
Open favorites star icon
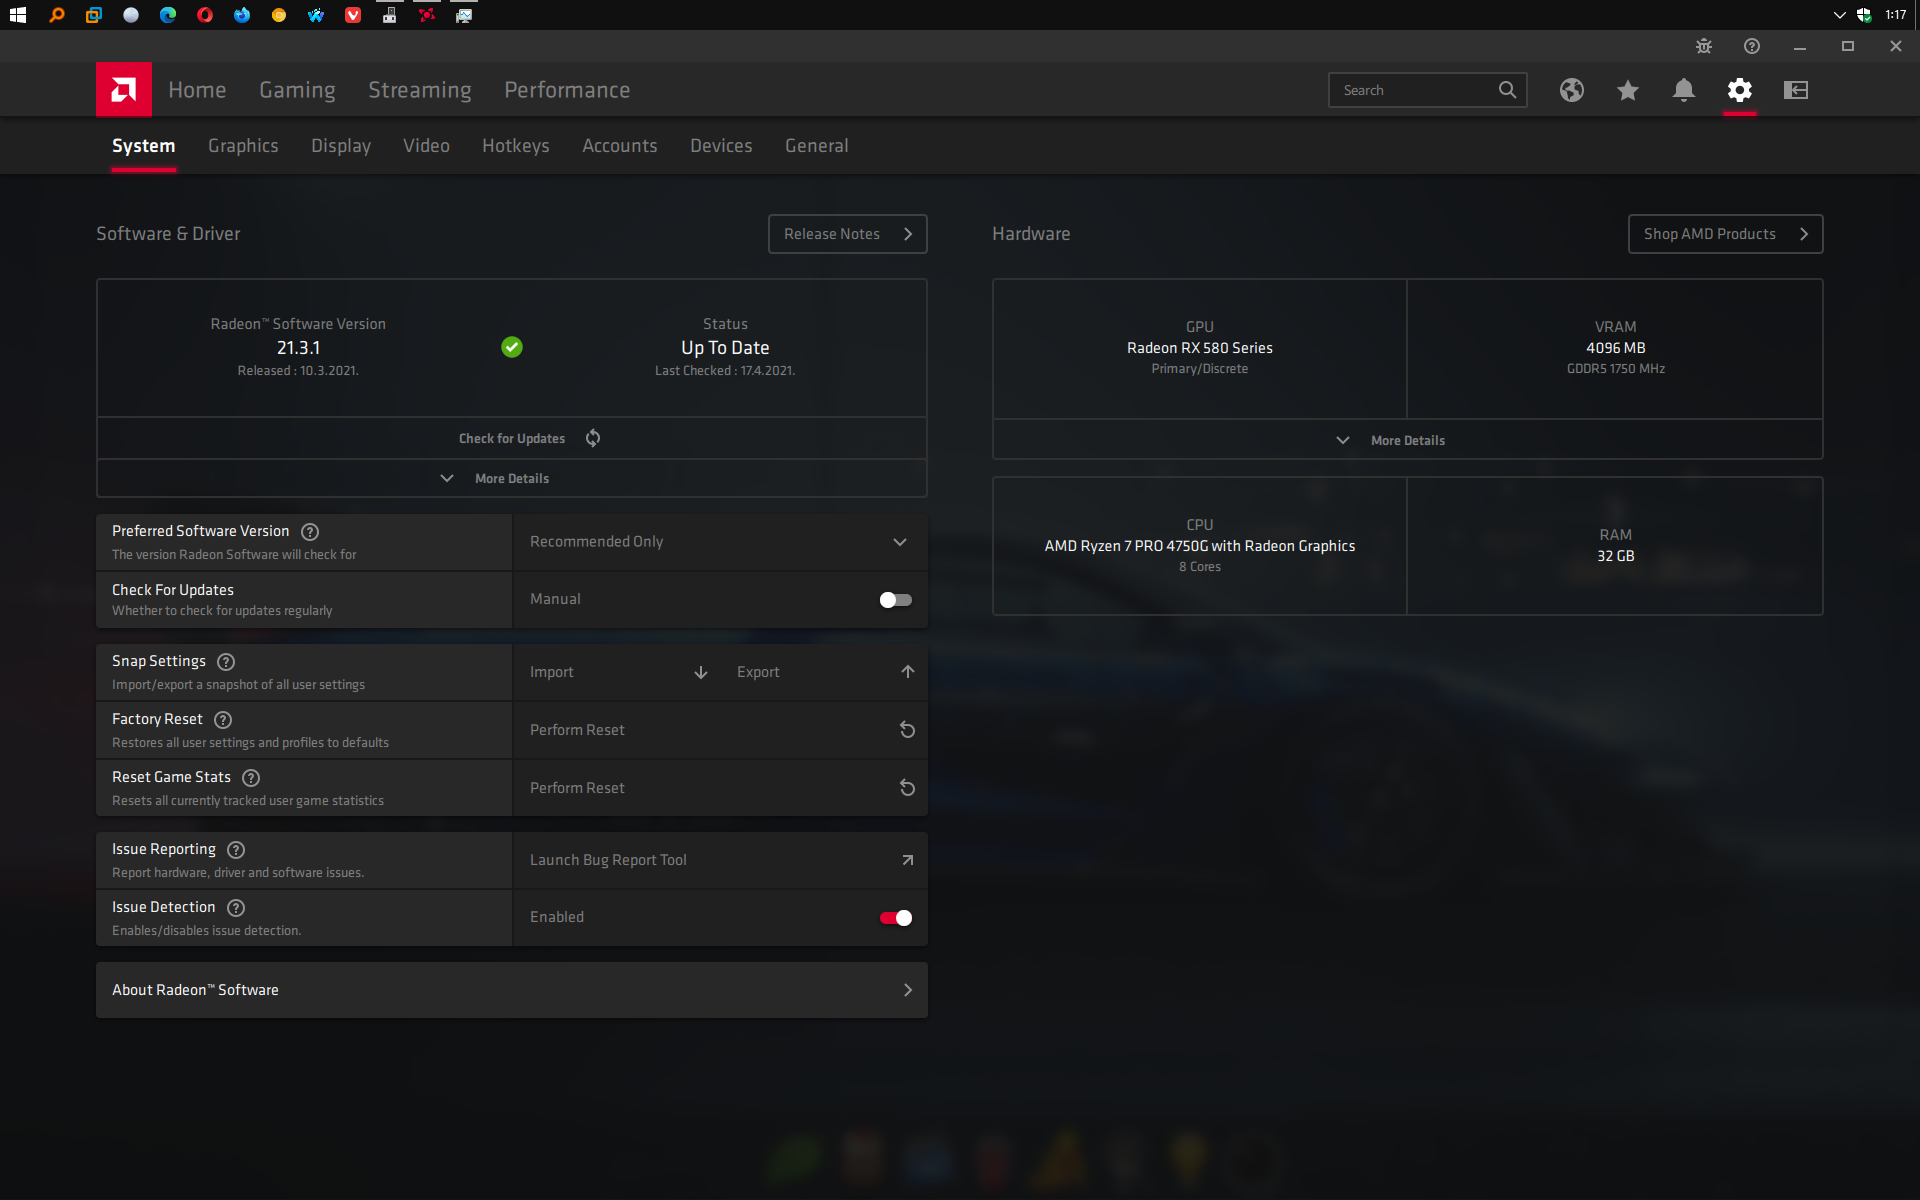[1627, 90]
